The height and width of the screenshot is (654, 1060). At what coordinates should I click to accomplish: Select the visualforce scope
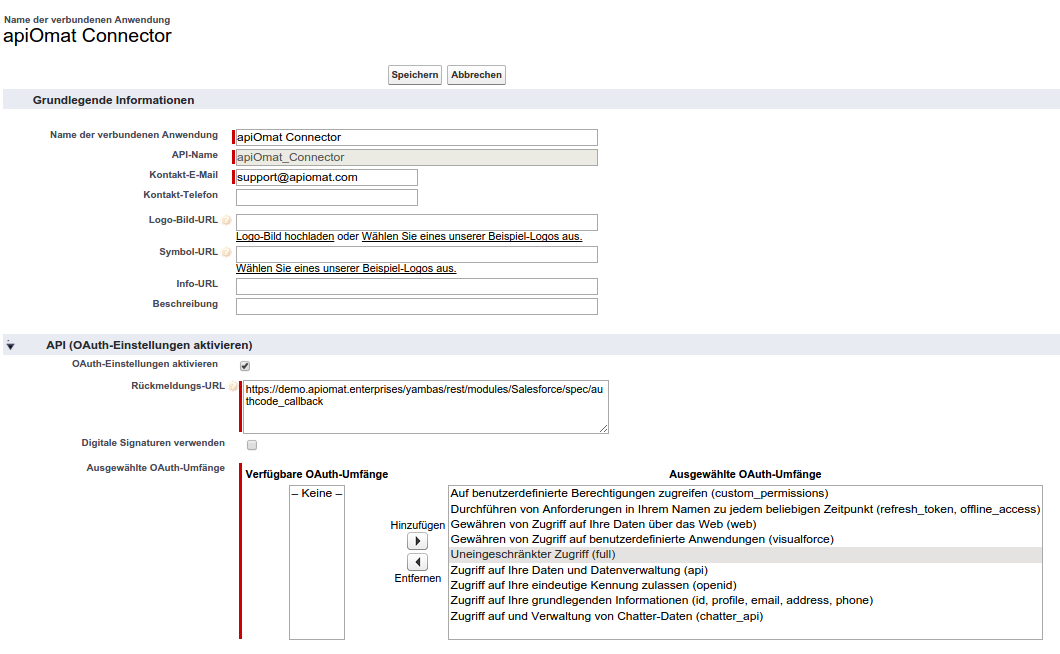point(745,539)
